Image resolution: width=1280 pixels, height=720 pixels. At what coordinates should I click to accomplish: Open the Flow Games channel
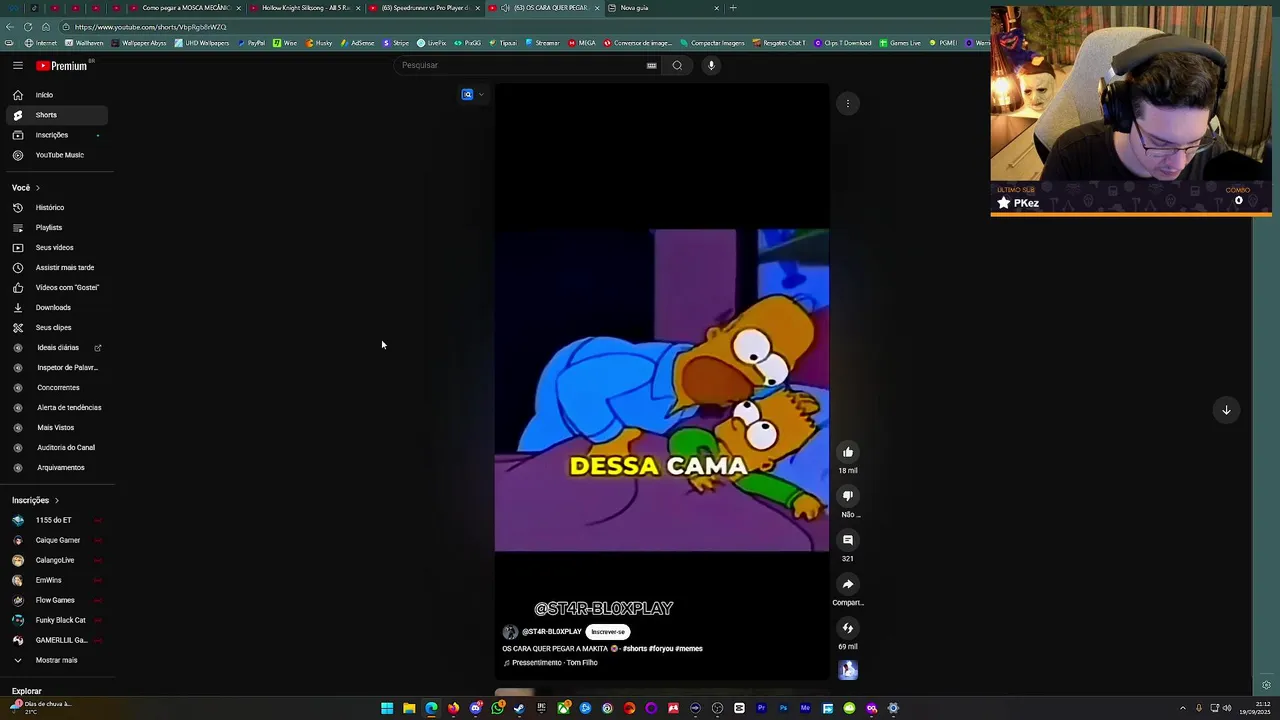click(57, 600)
